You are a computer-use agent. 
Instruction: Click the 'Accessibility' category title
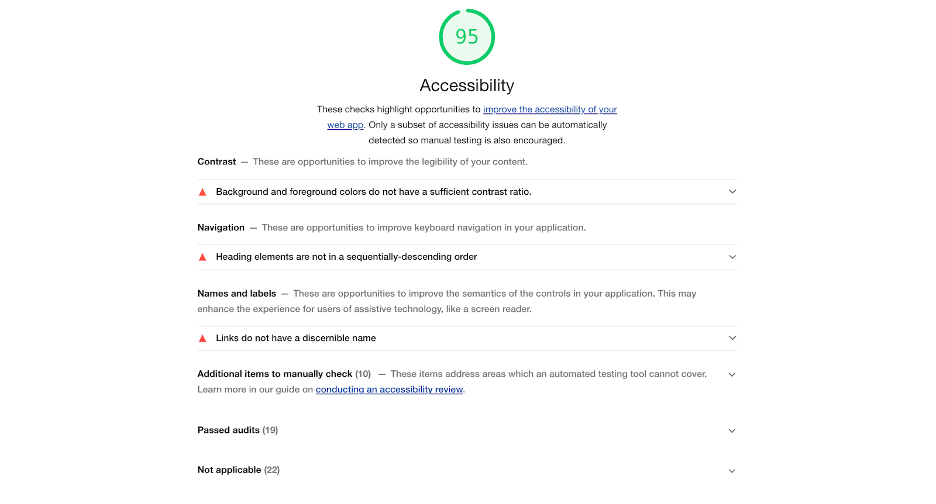[467, 86]
